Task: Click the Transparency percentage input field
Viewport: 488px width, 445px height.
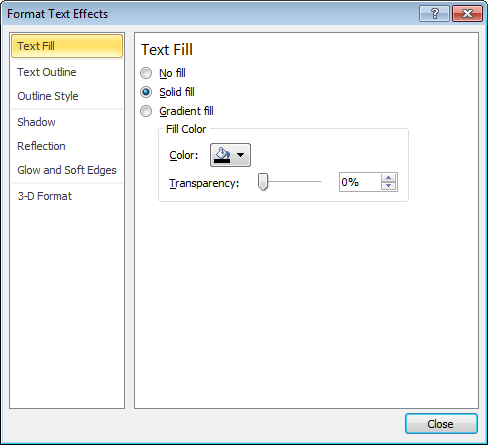Action: tap(360, 182)
